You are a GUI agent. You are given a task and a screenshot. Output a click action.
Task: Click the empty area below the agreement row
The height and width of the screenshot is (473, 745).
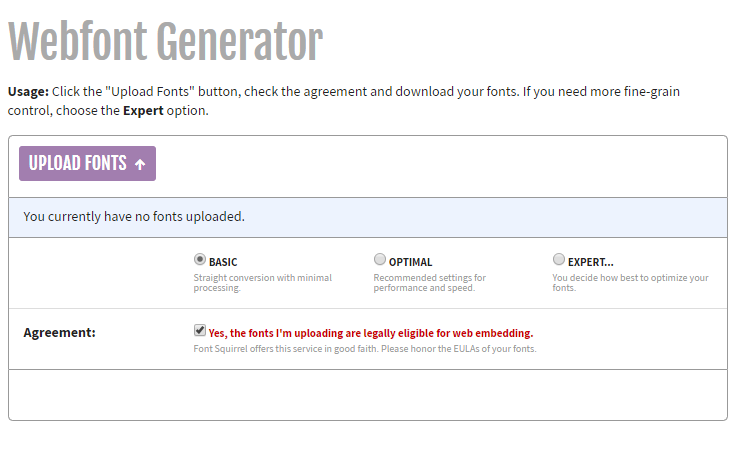pos(367,394)
